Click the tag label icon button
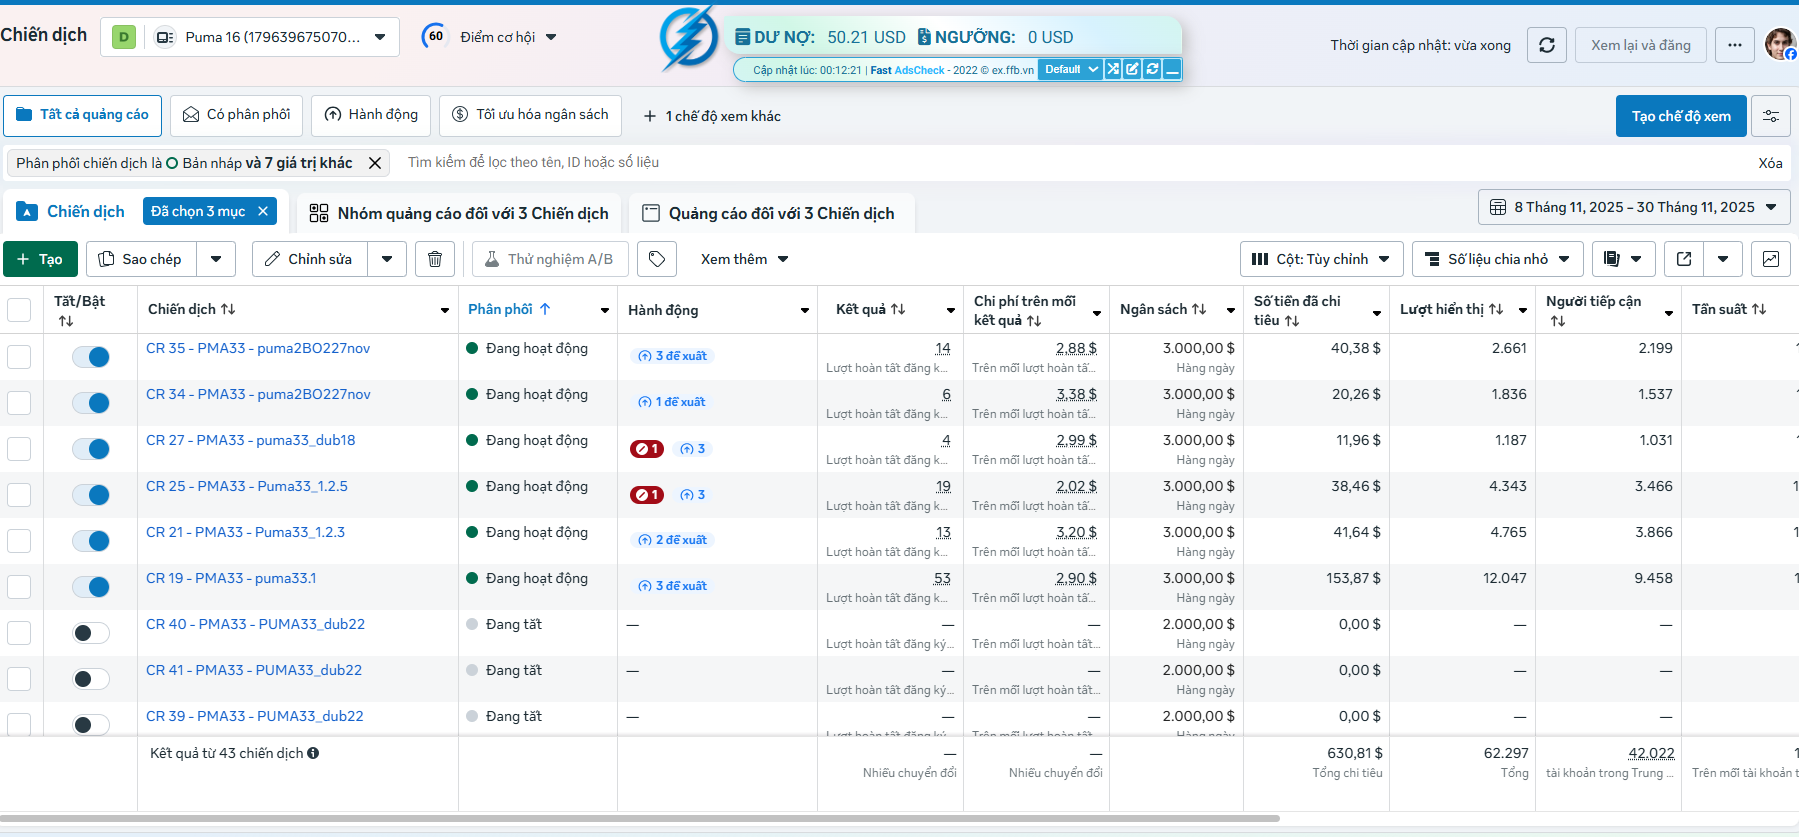The width and height of the screenshot is (1799, 837). click(x=657, y=259)
